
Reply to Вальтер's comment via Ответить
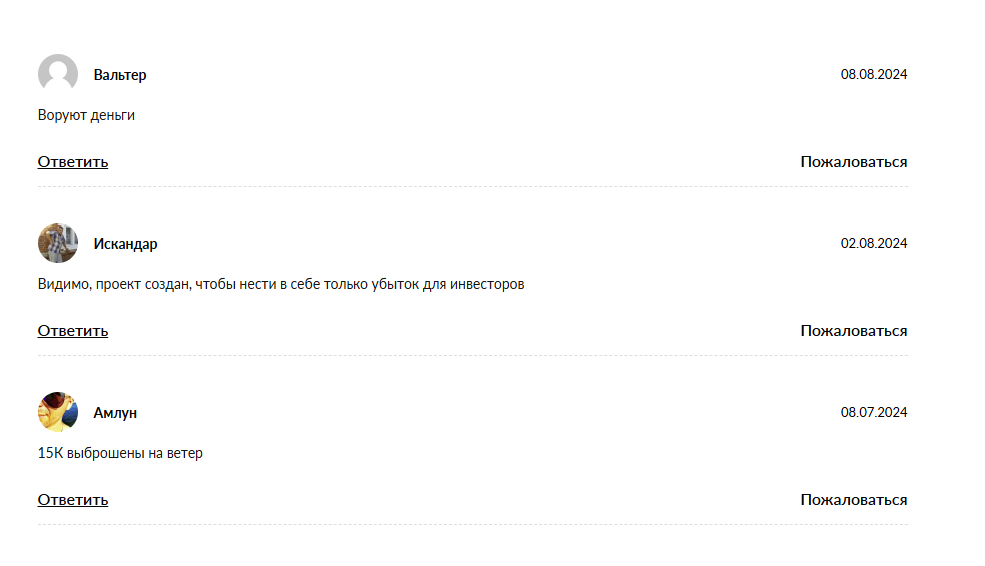(x=73, y=162)
